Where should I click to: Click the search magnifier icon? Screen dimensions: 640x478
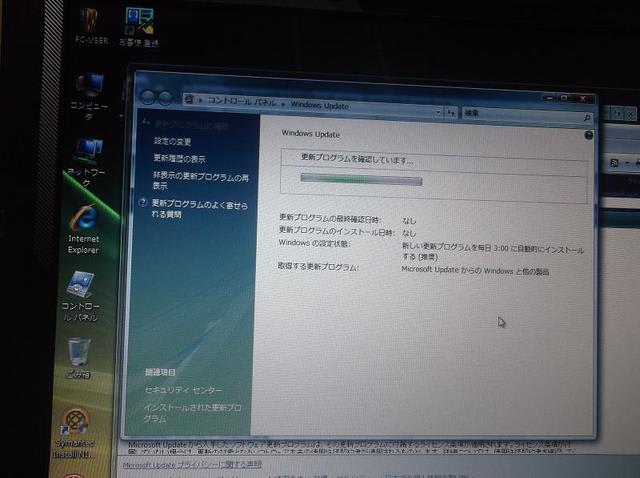coord(587,118)
